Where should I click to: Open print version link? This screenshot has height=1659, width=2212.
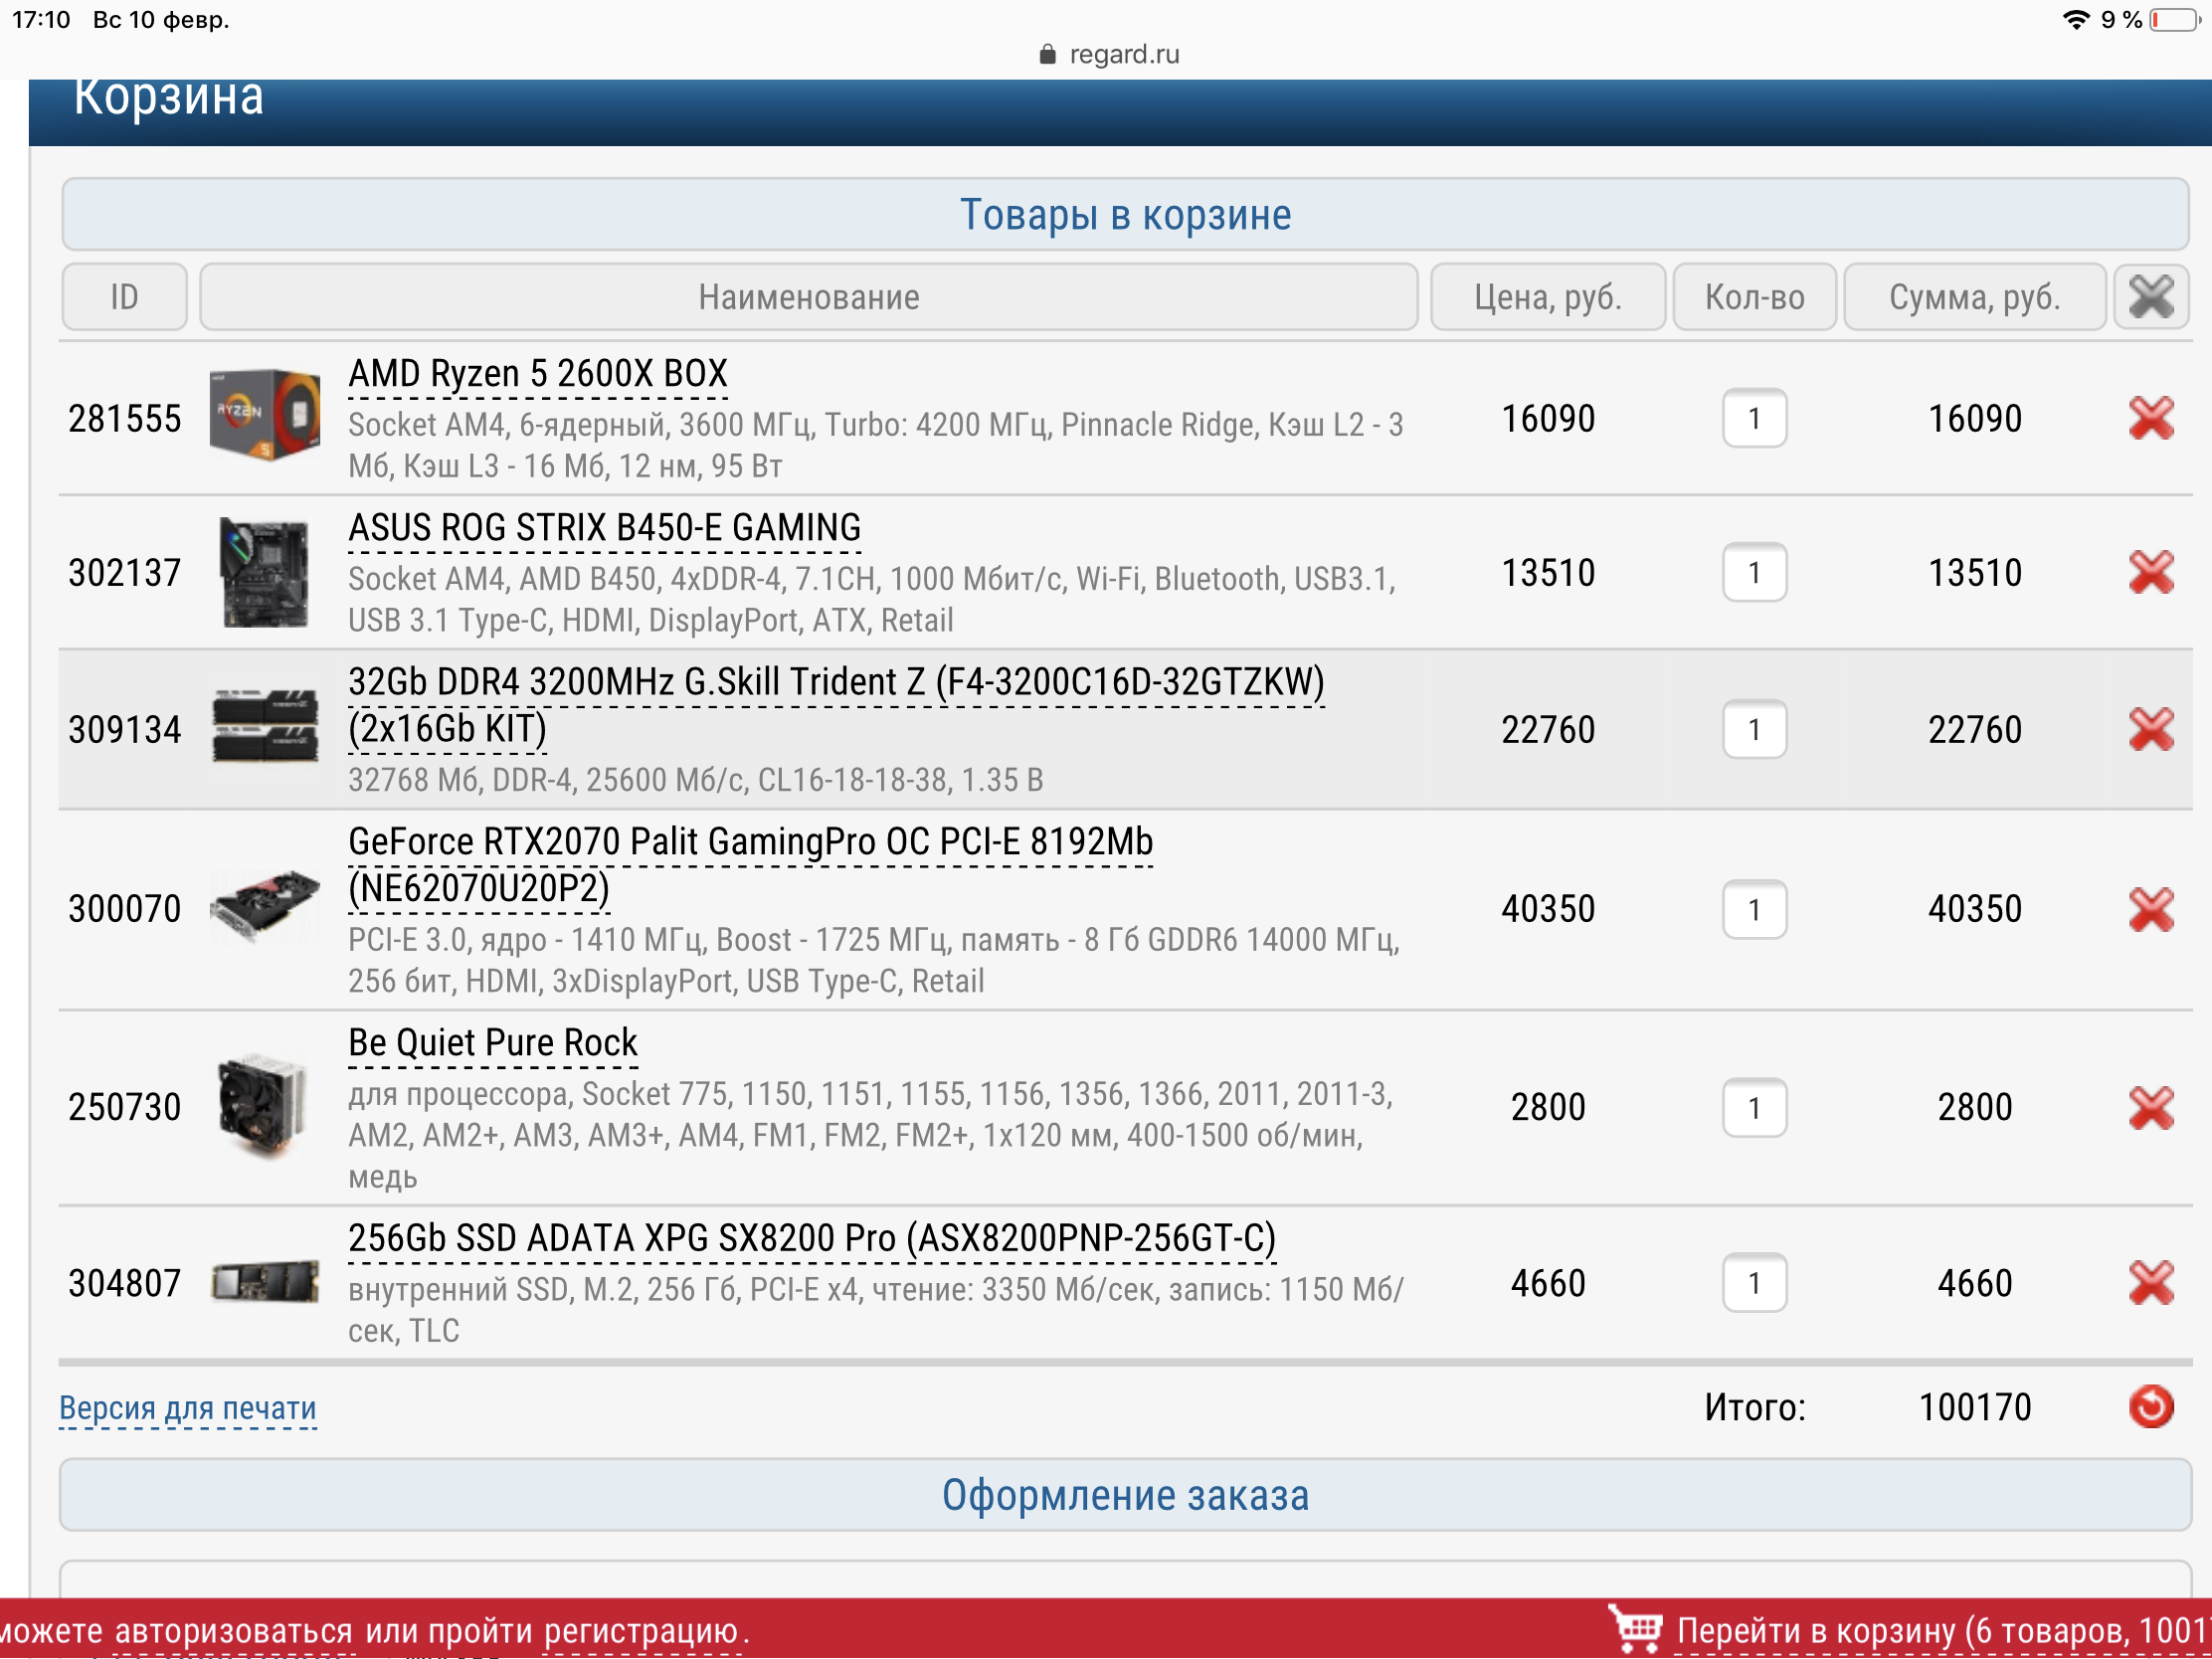[187, 1407]
